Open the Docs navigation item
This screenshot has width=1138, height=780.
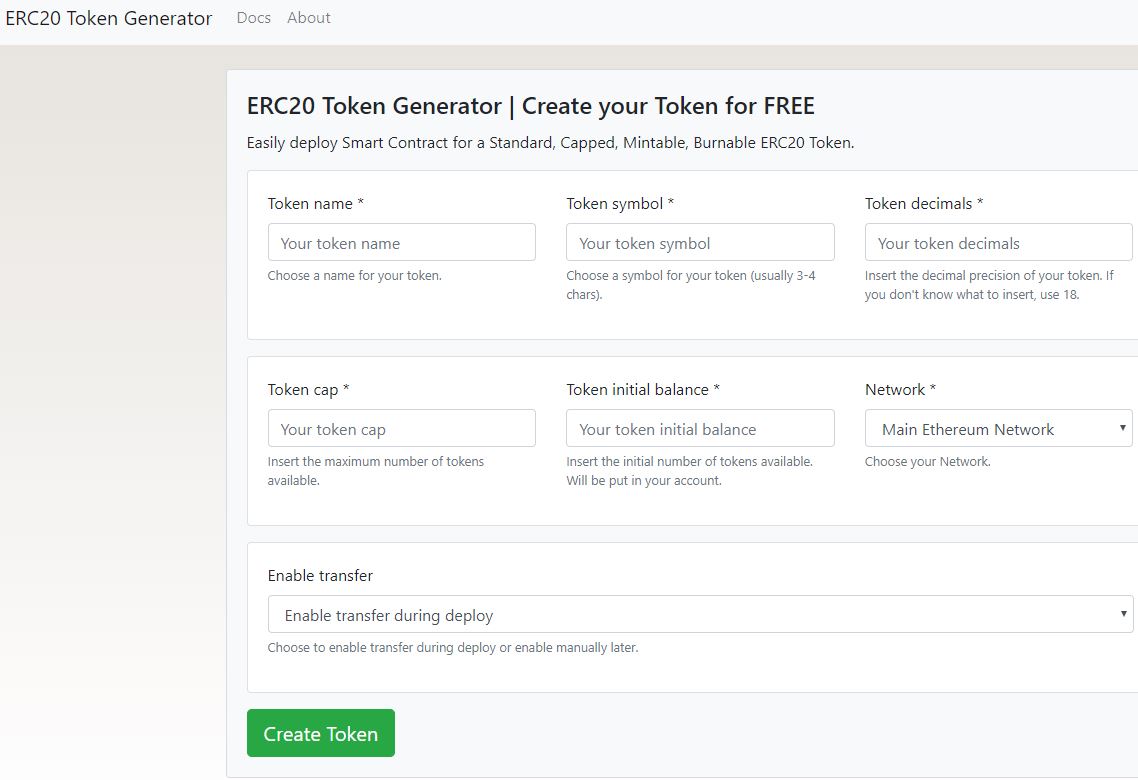pos(253,18)
